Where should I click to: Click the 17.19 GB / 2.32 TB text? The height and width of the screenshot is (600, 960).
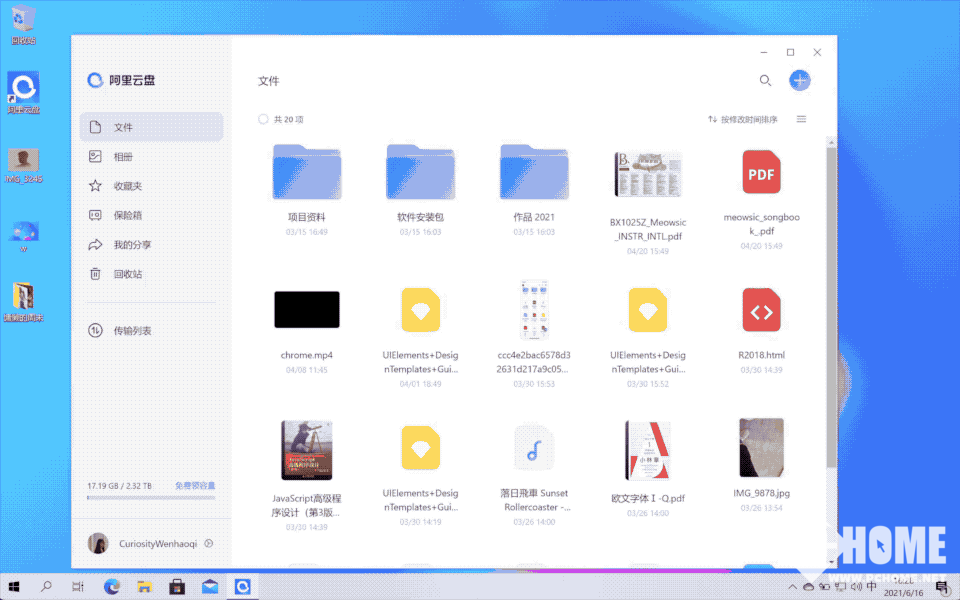pyautogui.click(x=119, y=486)
